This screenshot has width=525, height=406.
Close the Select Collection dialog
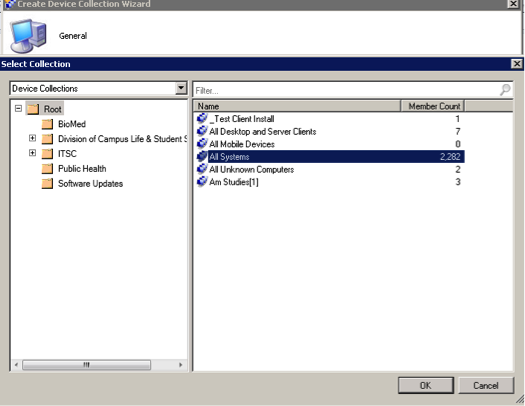click(x=517, y=64)
